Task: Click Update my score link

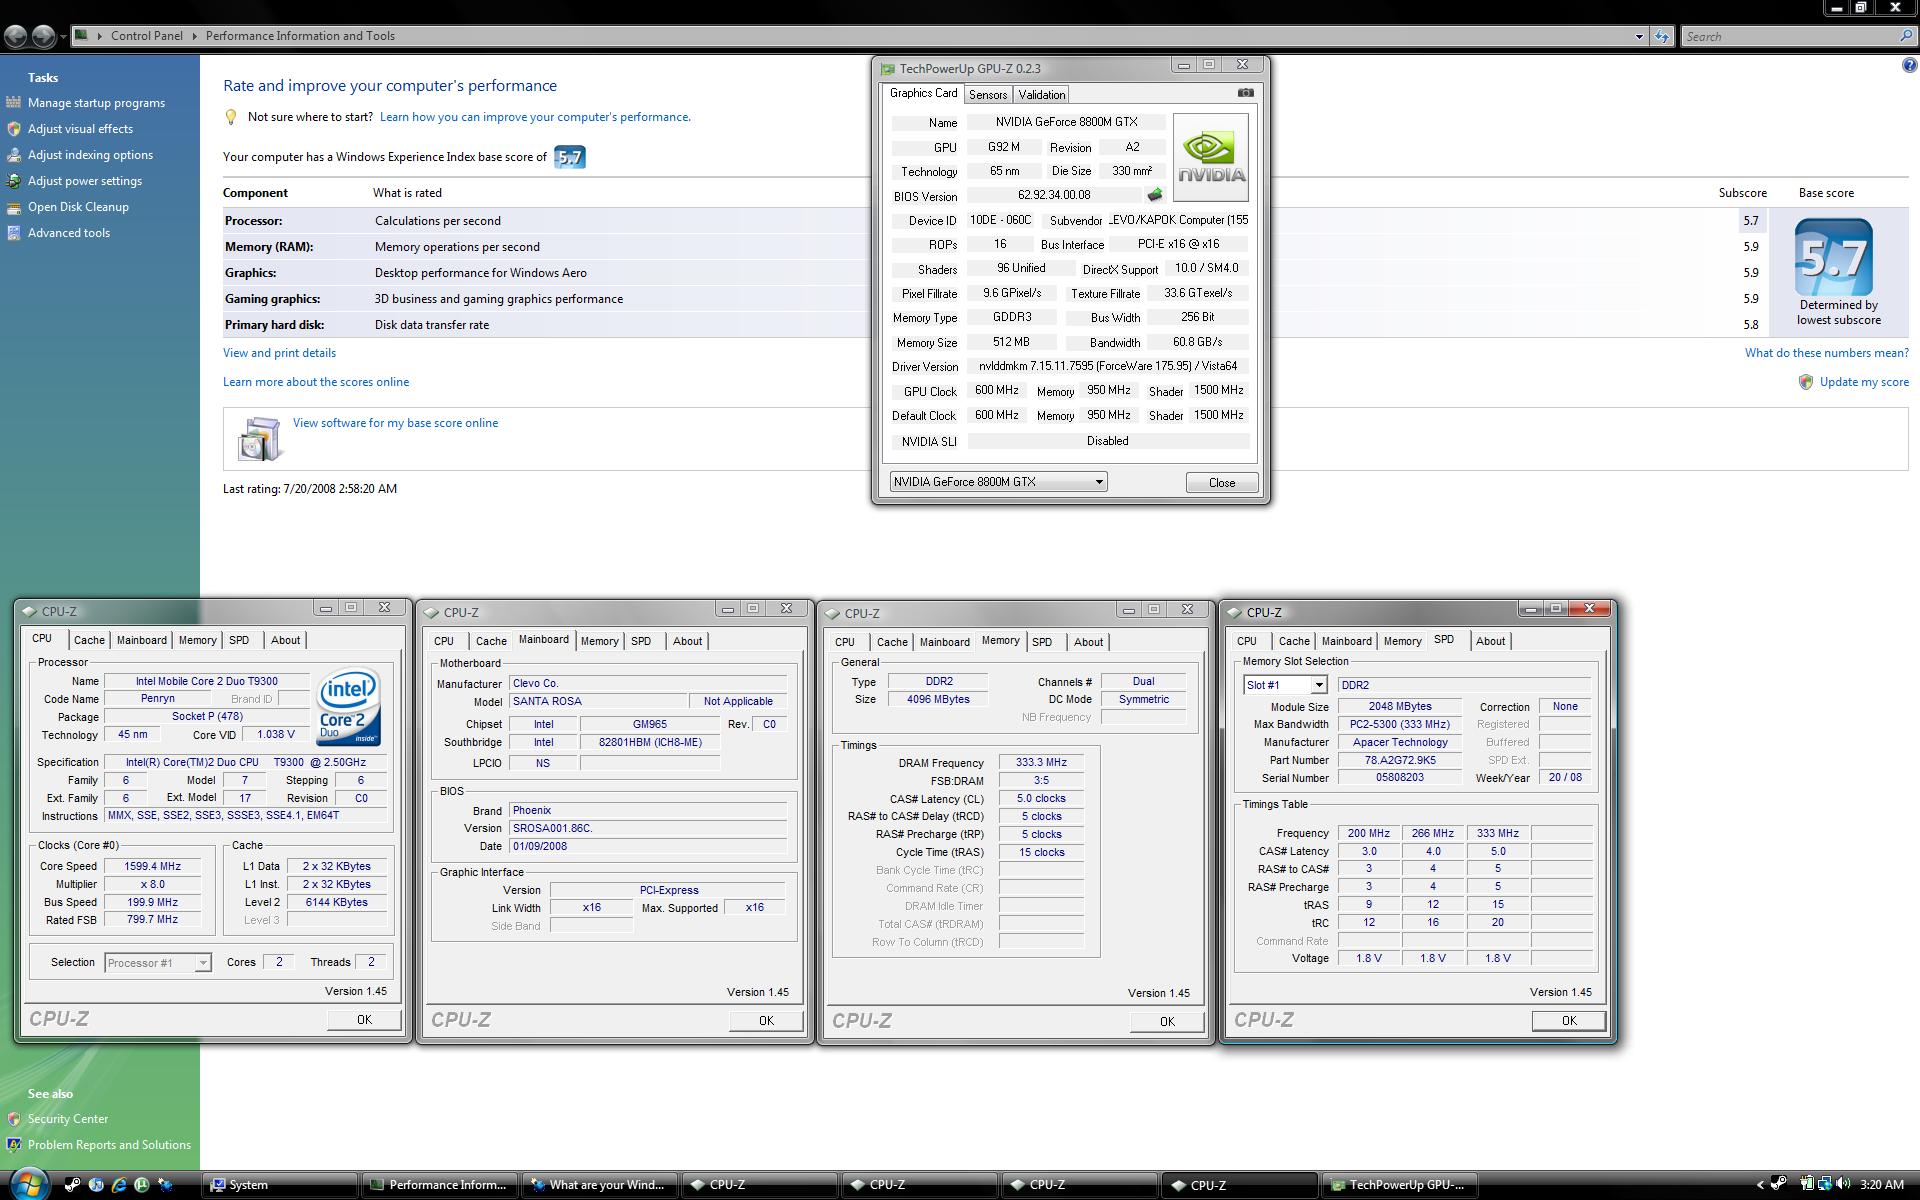Action: click(x=1864, y=382)
